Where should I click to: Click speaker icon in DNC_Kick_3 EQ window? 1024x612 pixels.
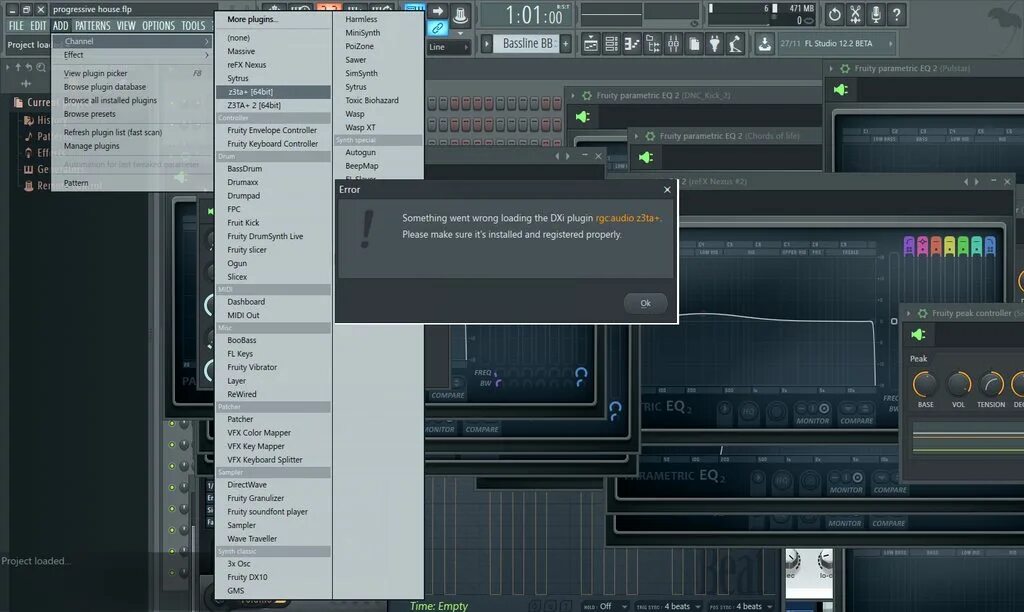[583, 117]
